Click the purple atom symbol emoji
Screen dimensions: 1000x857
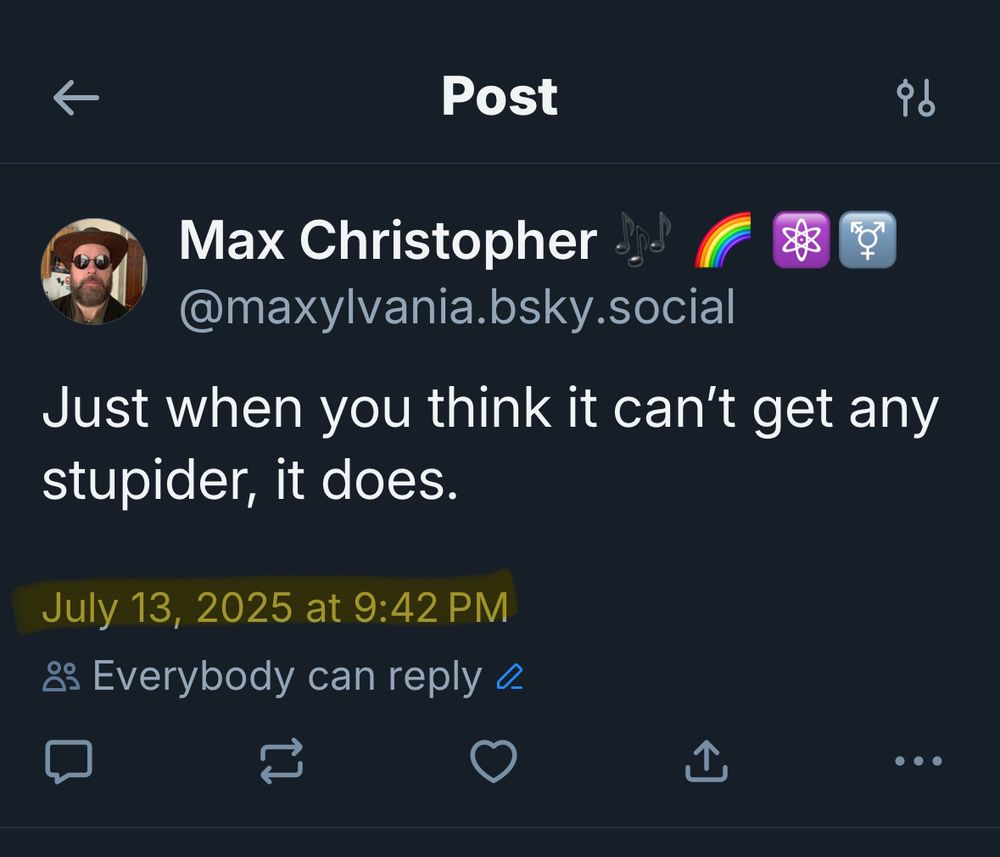tap(801, 242)
